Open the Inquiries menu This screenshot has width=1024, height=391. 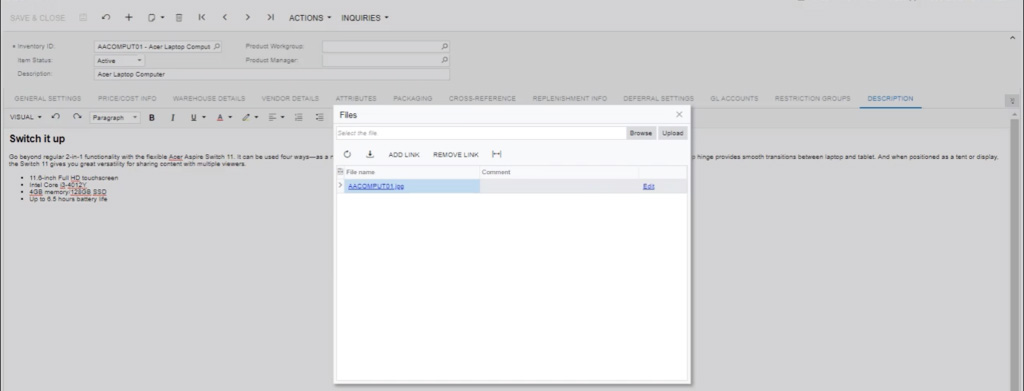tap(364, 18)
